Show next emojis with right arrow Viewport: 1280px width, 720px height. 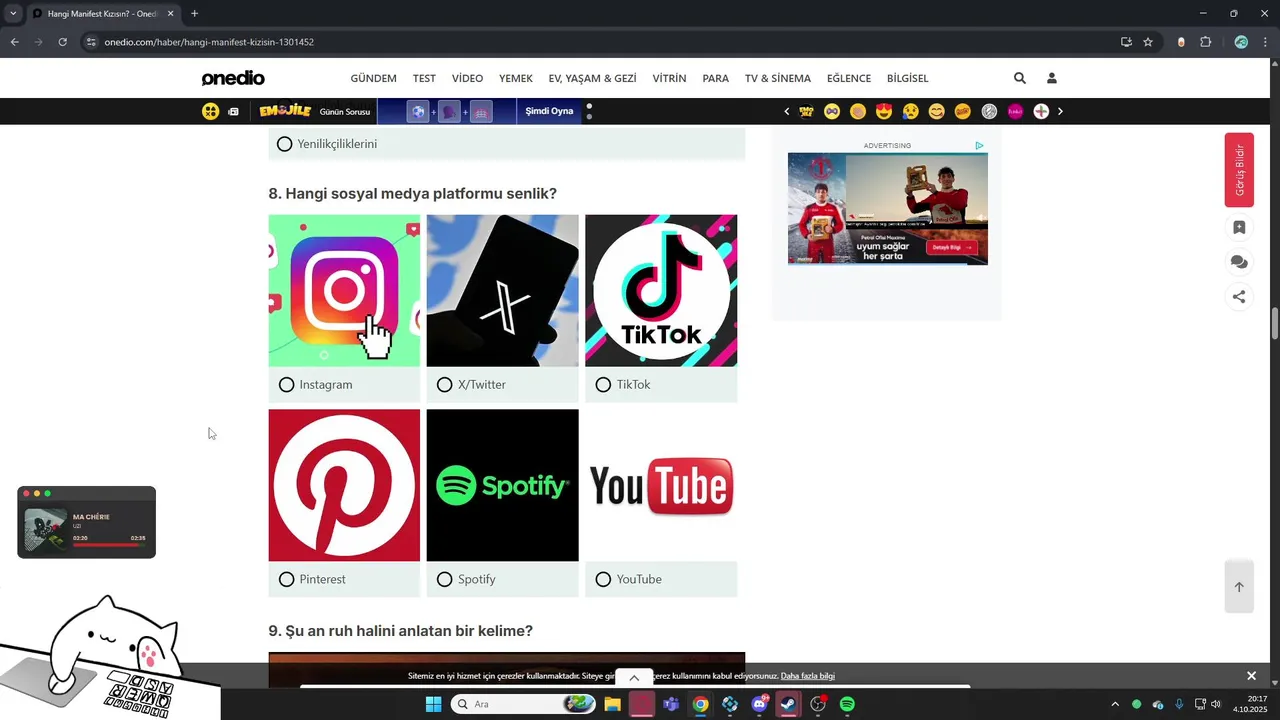[x=1060, y=111]
